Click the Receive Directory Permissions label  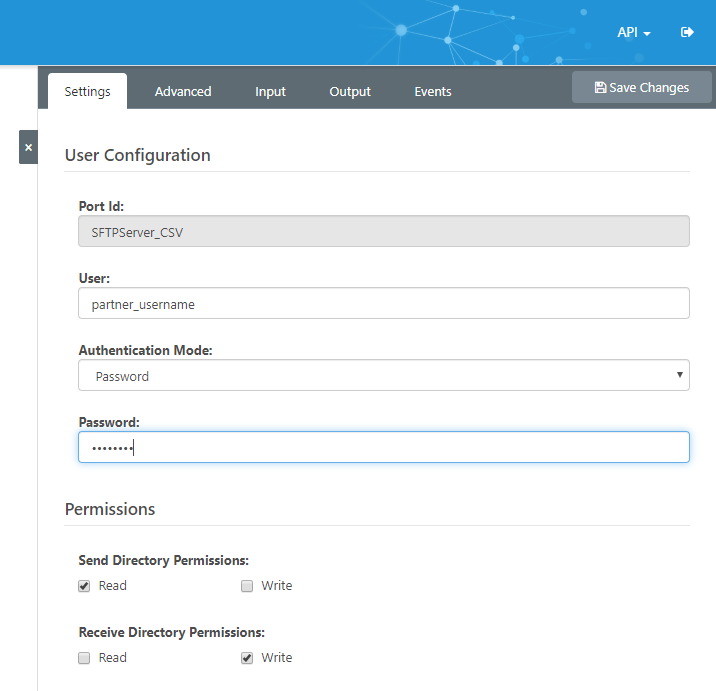pos(172,633)
